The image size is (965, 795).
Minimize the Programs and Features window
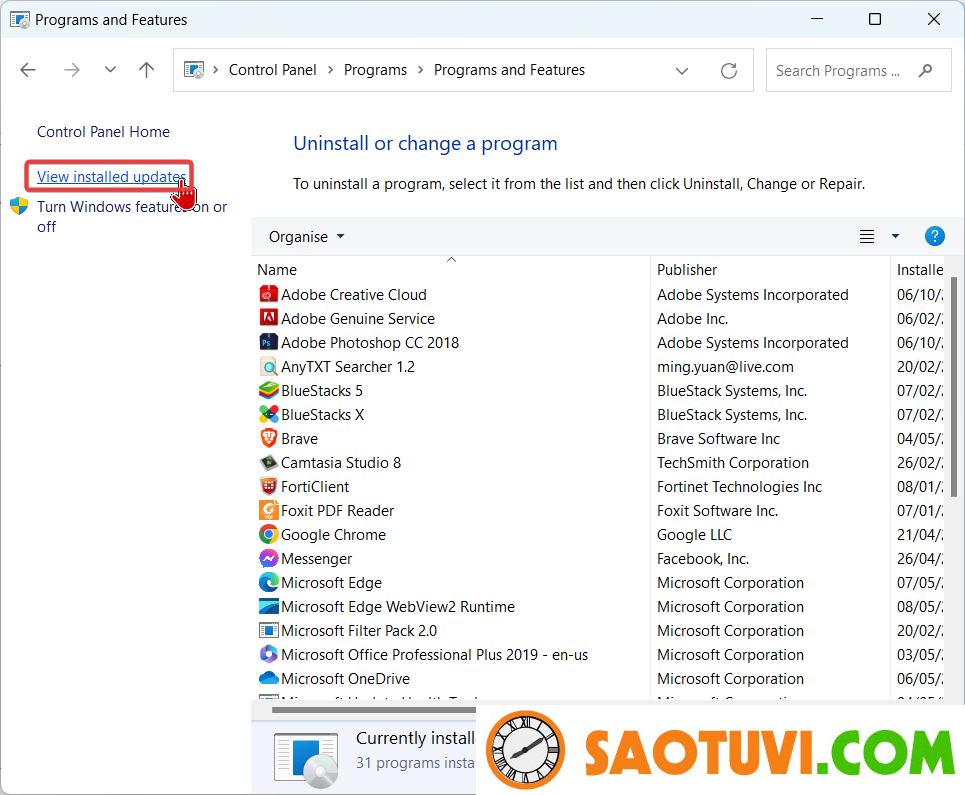point(817,19)
